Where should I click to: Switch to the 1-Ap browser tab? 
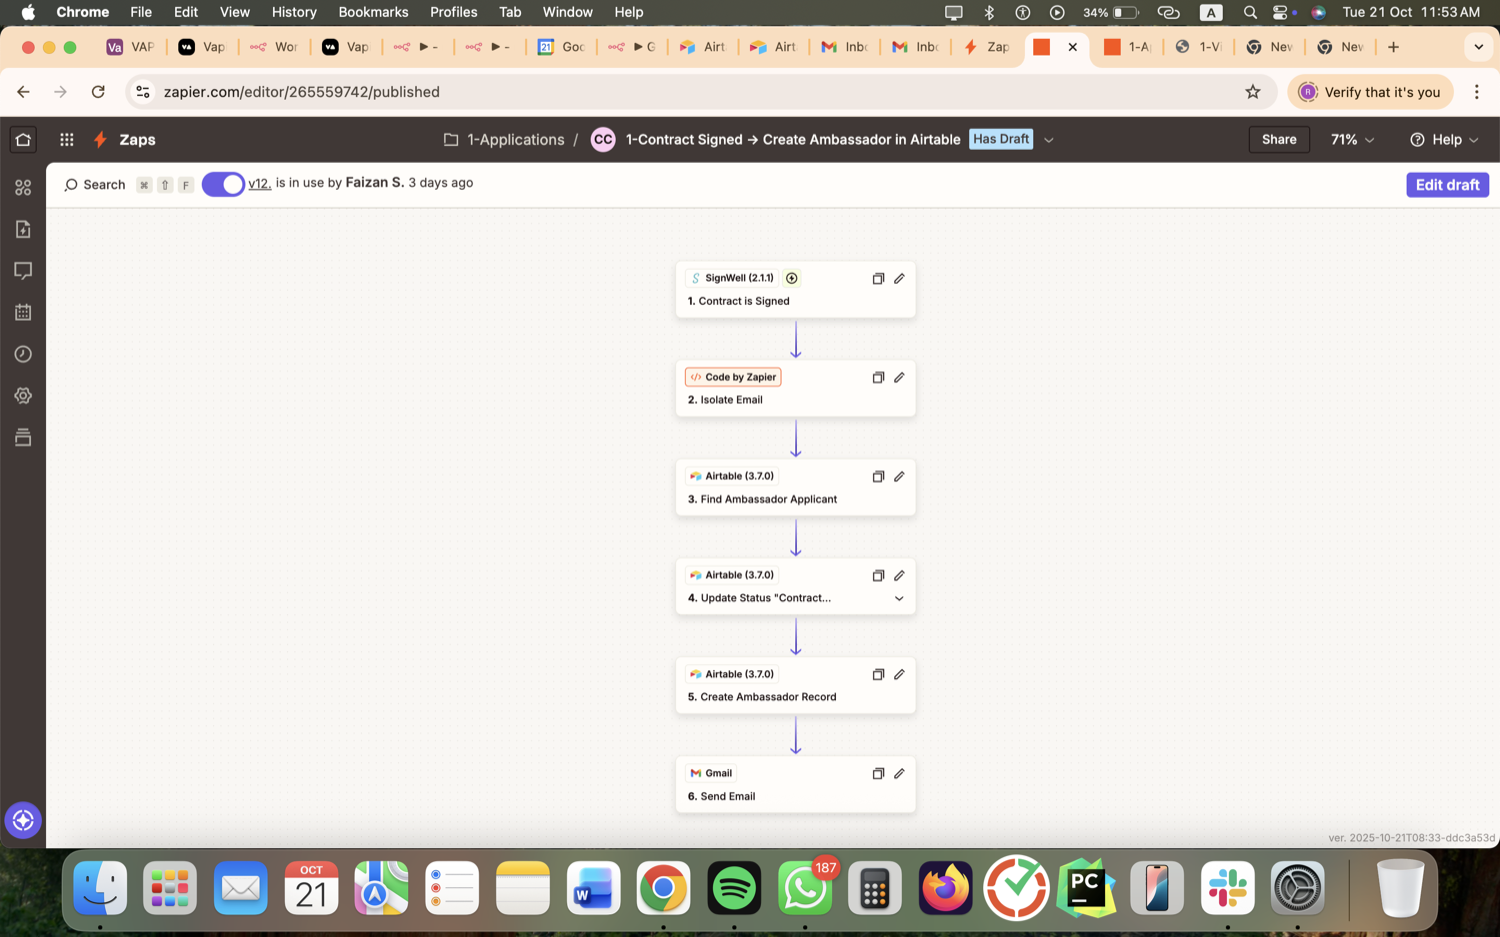pos(1127,47)
